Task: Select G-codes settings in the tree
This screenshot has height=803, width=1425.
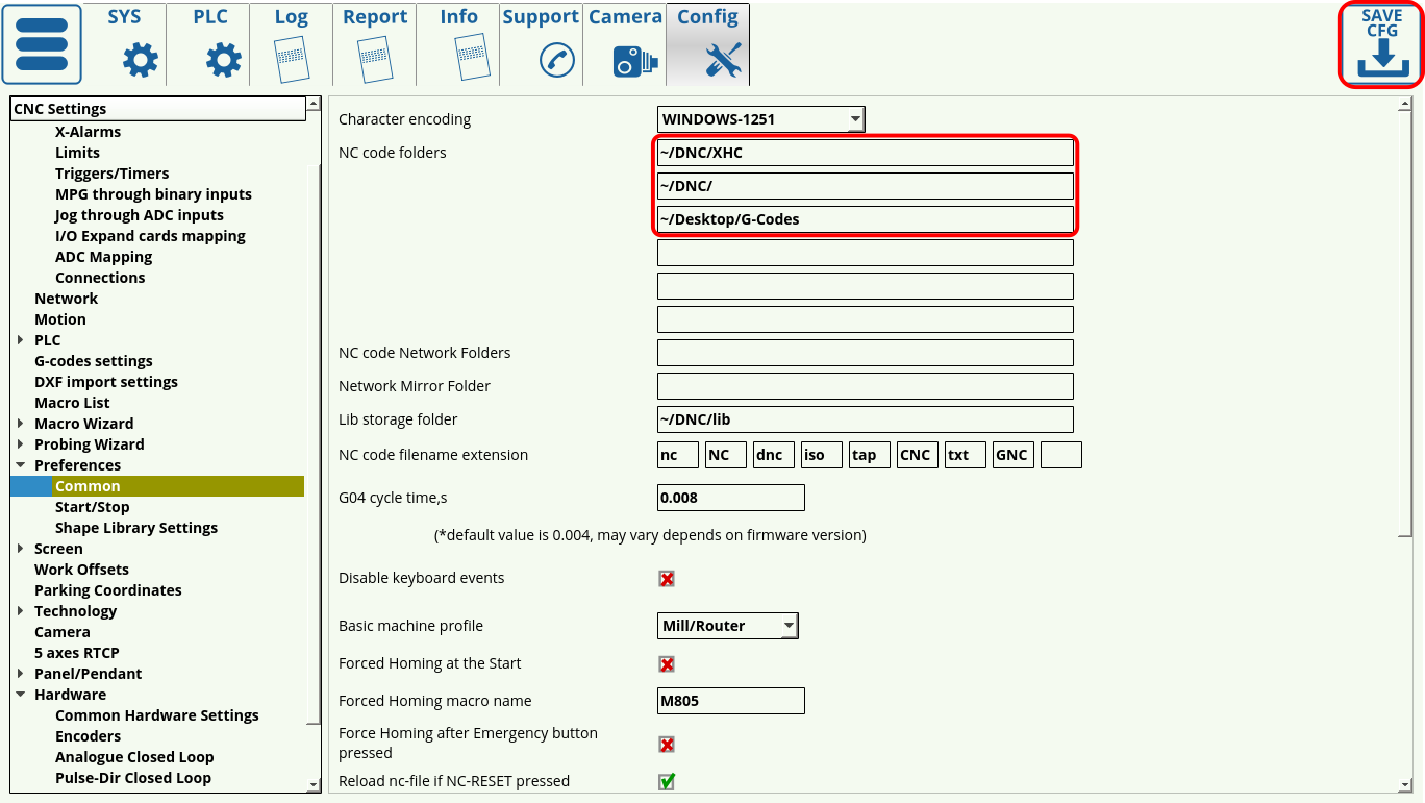Action: 93,361
